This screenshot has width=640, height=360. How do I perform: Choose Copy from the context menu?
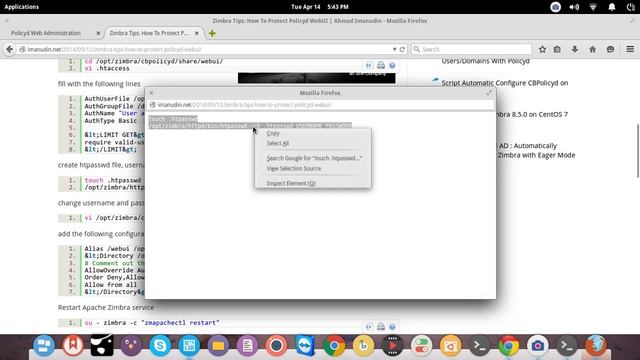point(273,133)
